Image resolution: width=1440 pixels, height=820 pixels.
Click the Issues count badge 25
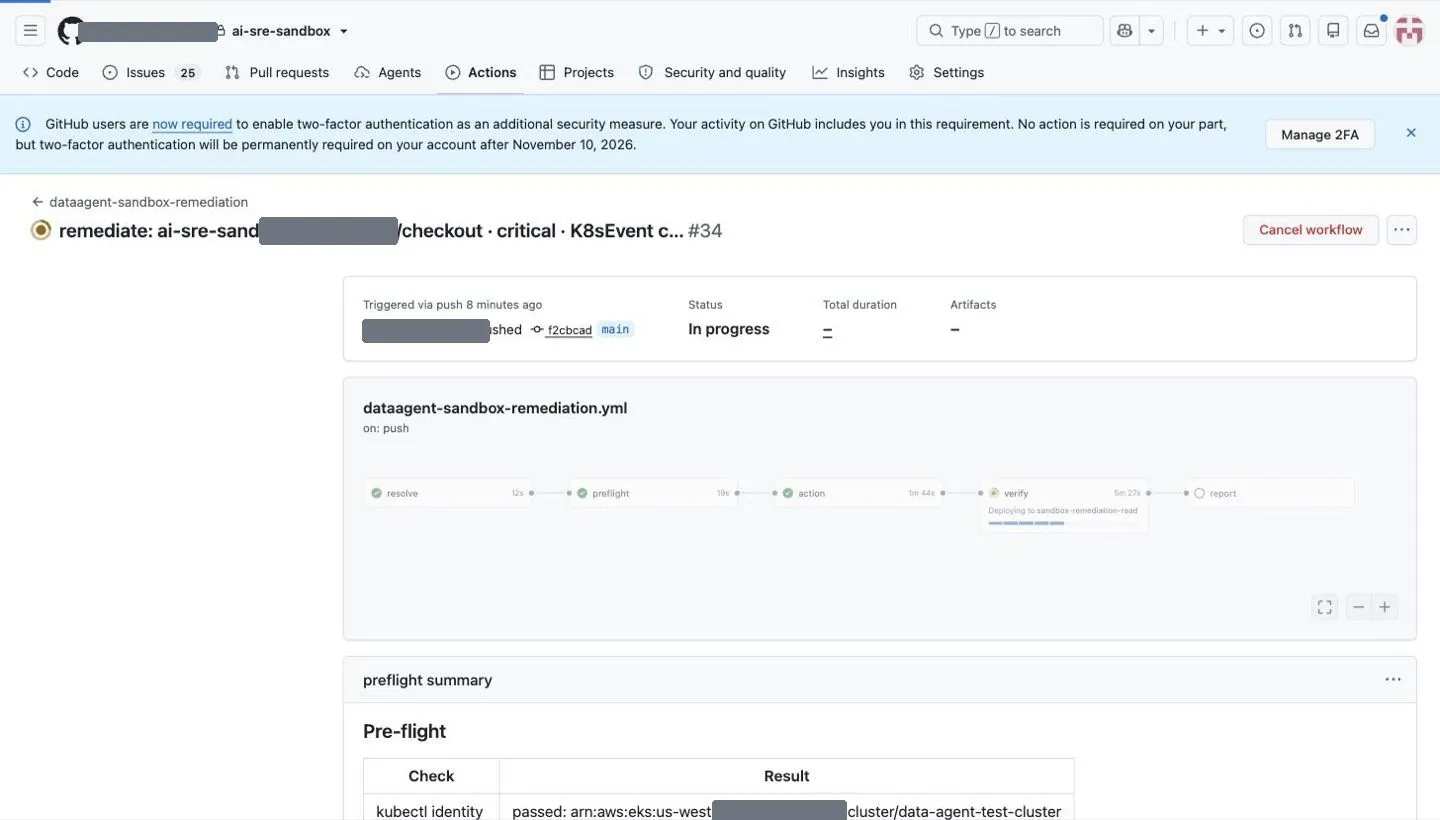coord(187,72)
